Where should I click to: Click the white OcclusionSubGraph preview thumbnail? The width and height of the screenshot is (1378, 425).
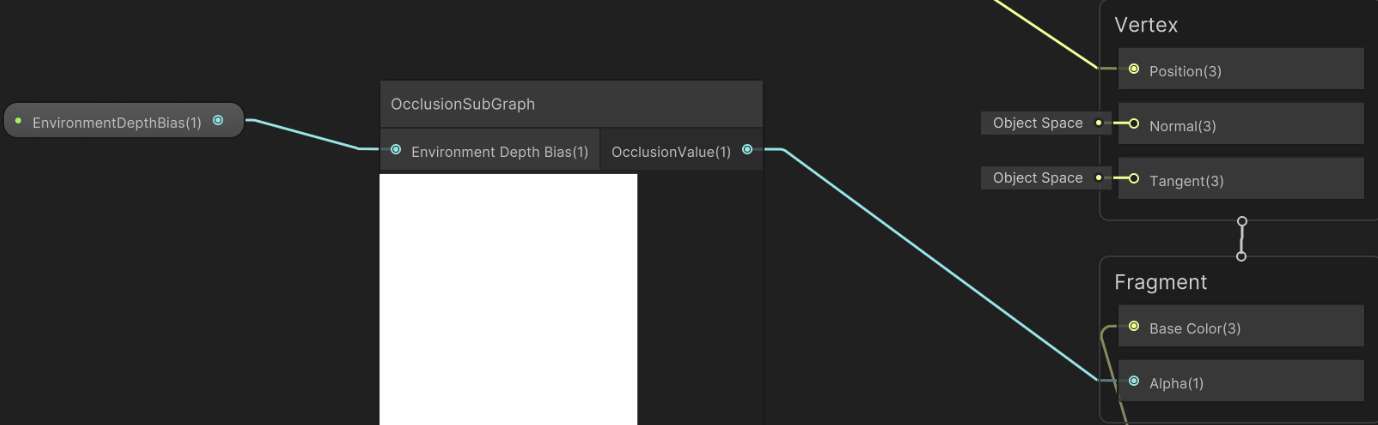point(508,298)
